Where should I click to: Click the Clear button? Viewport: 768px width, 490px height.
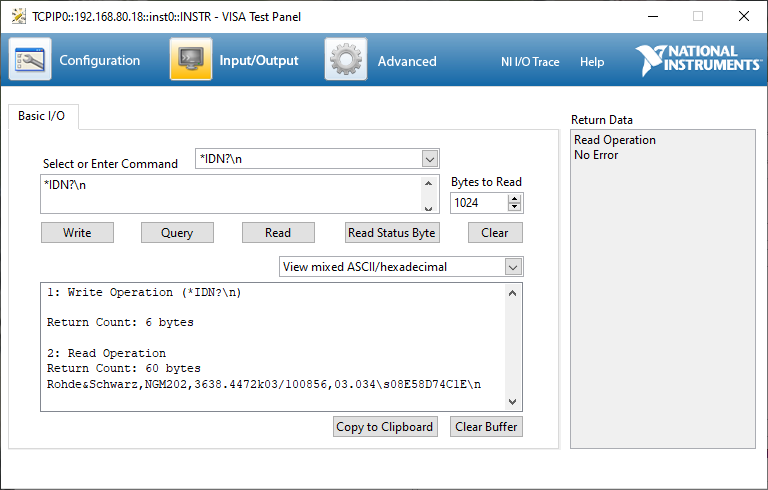point(495,233)
